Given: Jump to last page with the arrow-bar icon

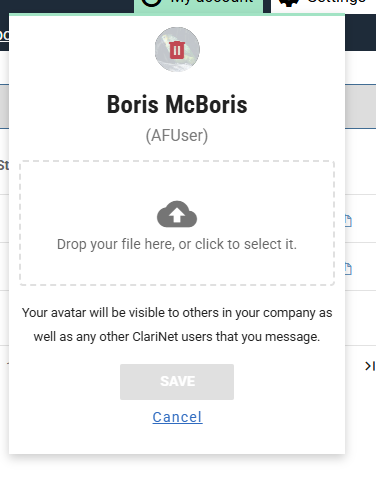Looking at the screenshot, I should pyautogui.click(x=370, y=366).
